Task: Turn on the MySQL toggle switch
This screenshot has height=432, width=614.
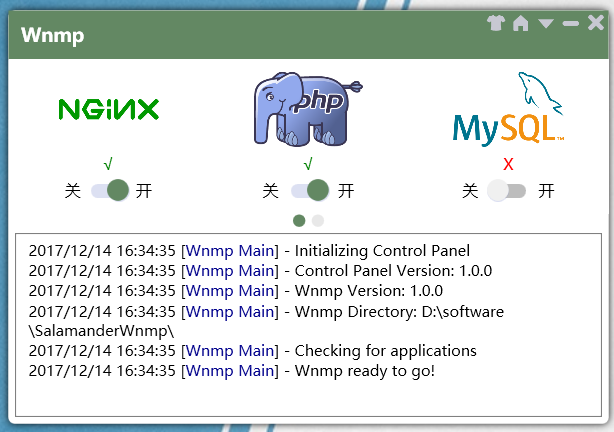Action: click(x=506, y=191)
